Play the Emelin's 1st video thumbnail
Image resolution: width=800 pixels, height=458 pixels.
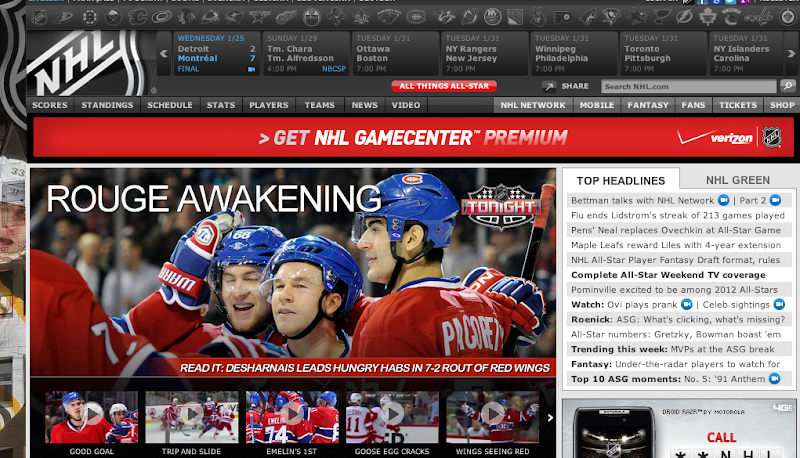coord(292,418)
